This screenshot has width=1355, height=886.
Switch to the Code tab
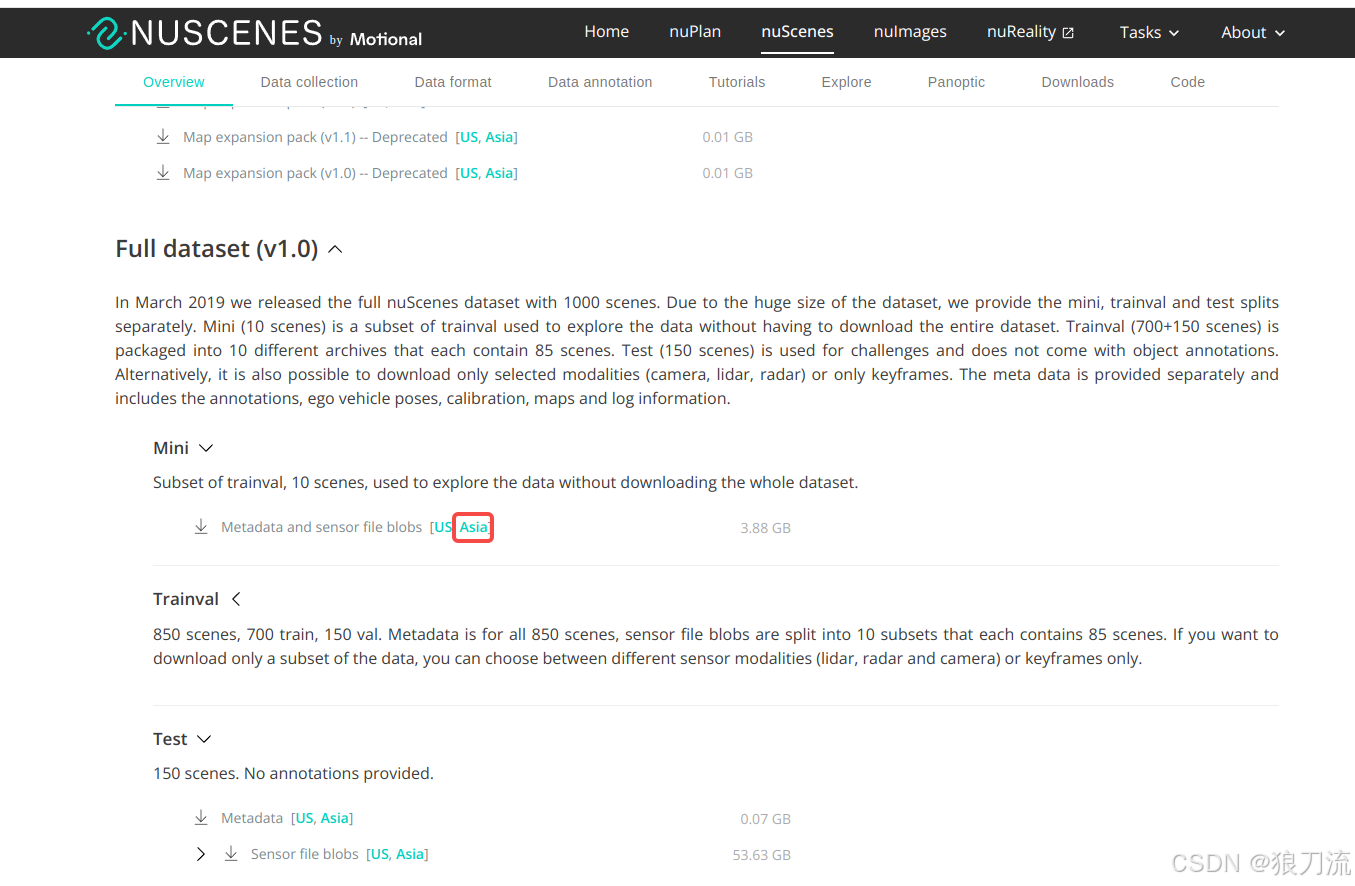point(1187,82)
